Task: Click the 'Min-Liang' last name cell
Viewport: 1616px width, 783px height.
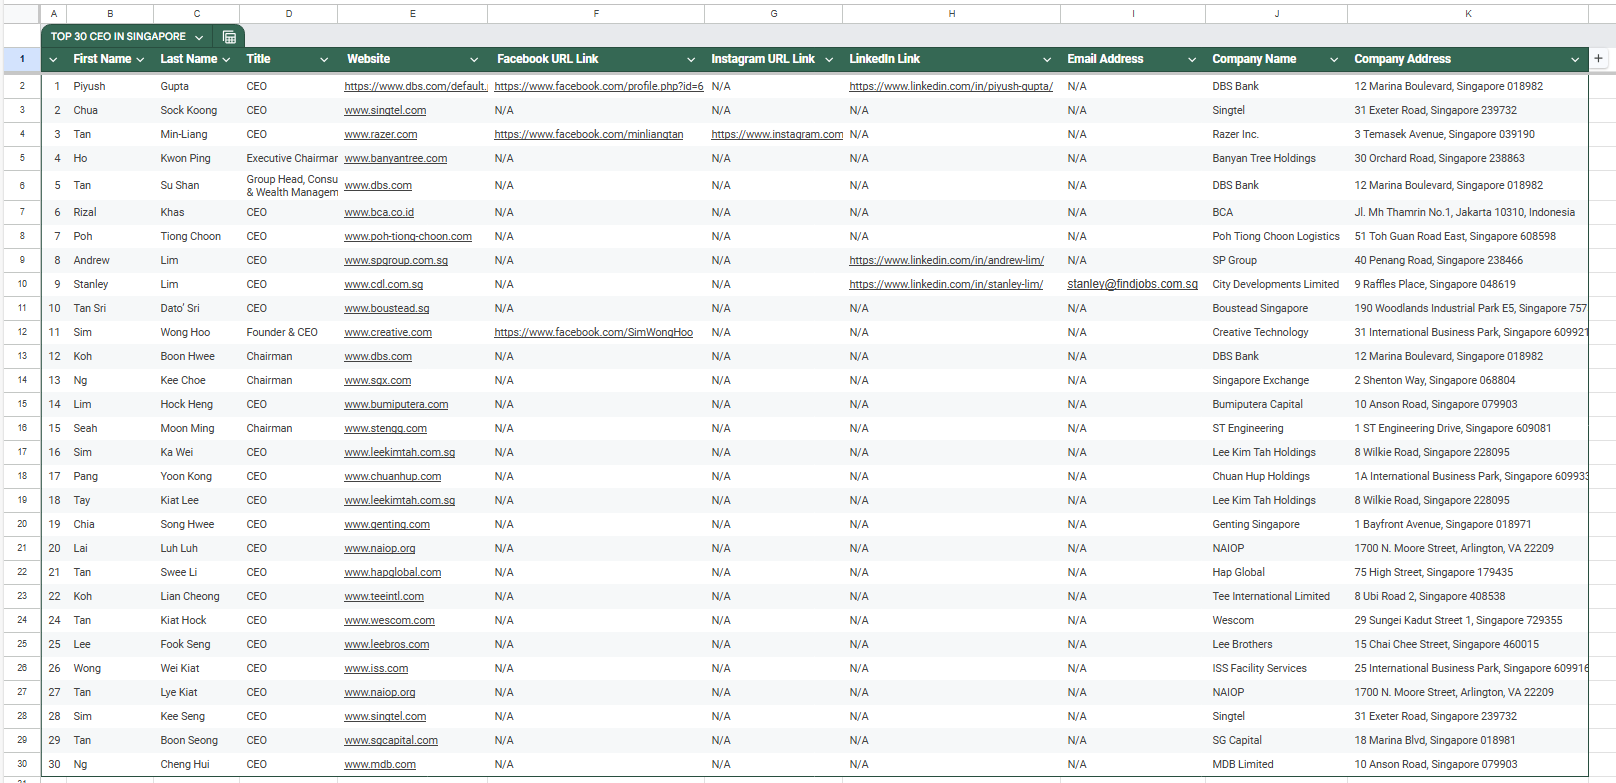Action: (x=196, y=135)
